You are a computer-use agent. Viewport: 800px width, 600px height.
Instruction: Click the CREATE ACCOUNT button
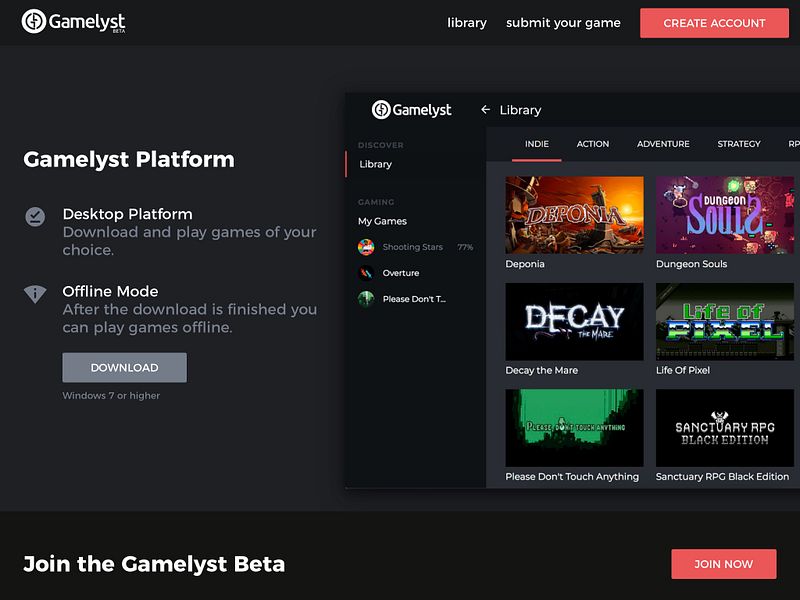[713, 23]
